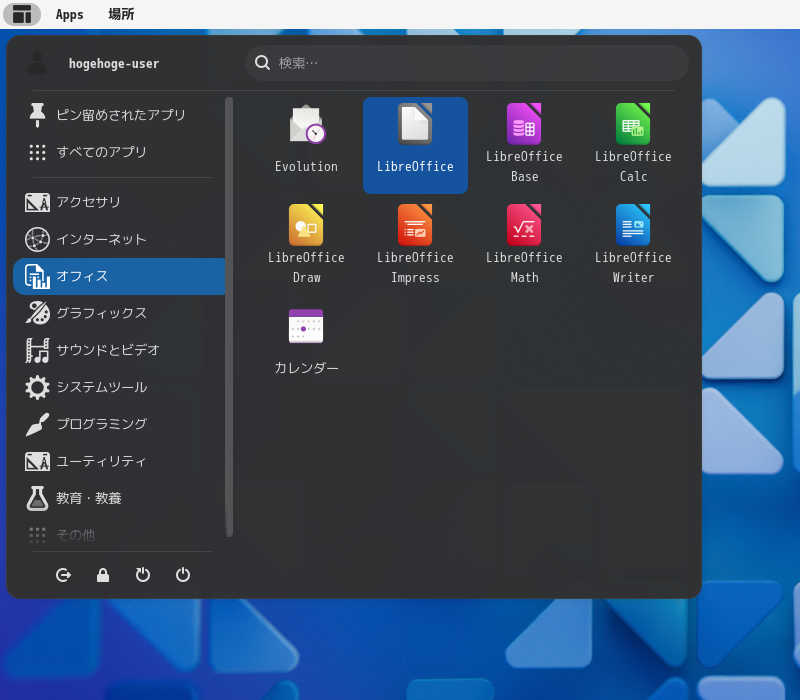
Task: Click the restart icon
Action: coord(143,575)
